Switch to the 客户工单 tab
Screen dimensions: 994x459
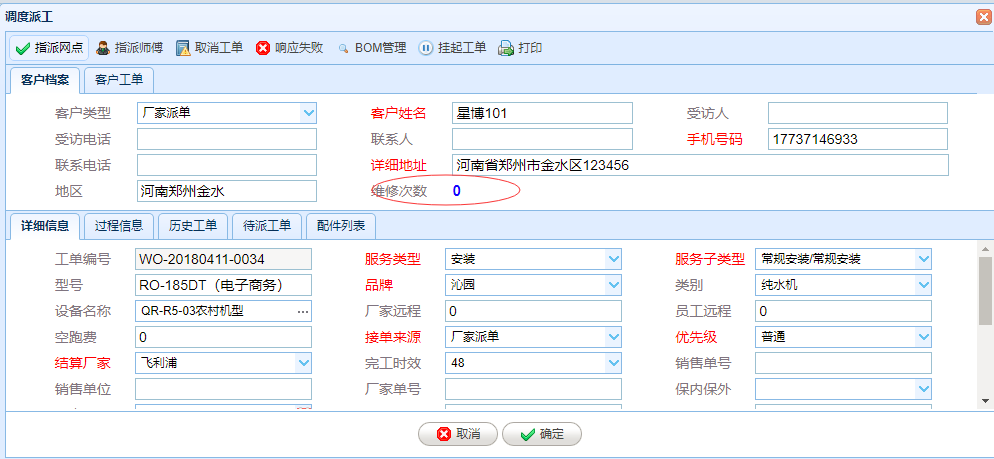[x=119, y=79]
